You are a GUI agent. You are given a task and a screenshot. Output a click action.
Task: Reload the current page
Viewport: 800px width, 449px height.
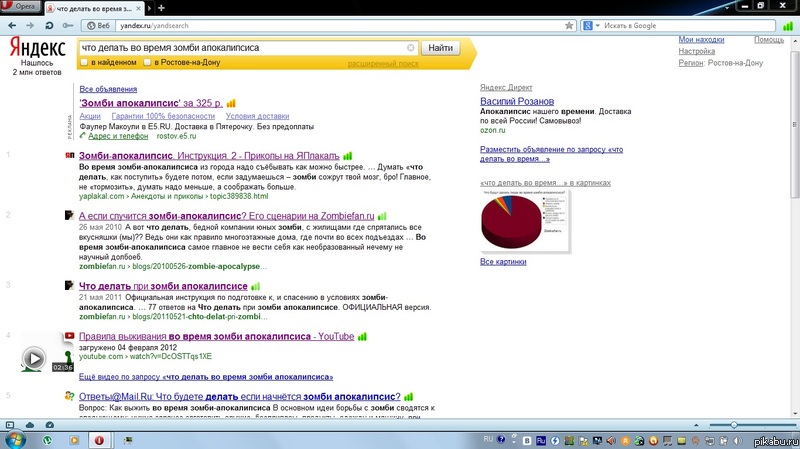(49, 25)
